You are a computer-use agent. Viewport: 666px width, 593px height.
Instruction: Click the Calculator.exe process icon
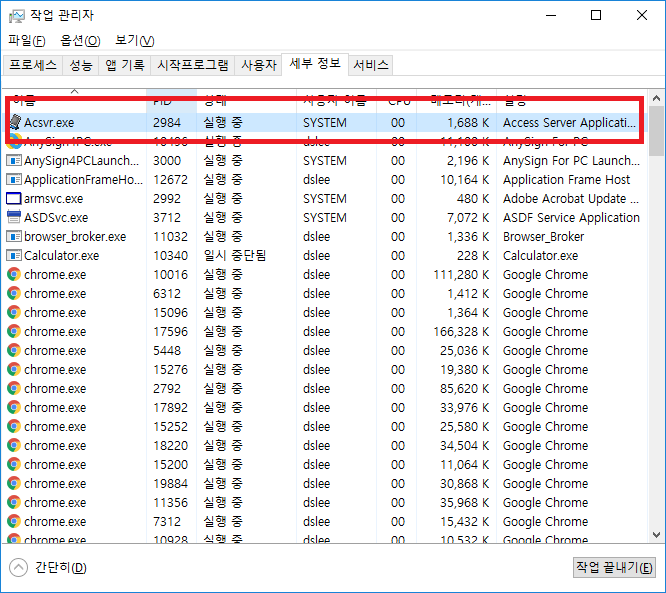pyautogui.click(x=14, y=255)
